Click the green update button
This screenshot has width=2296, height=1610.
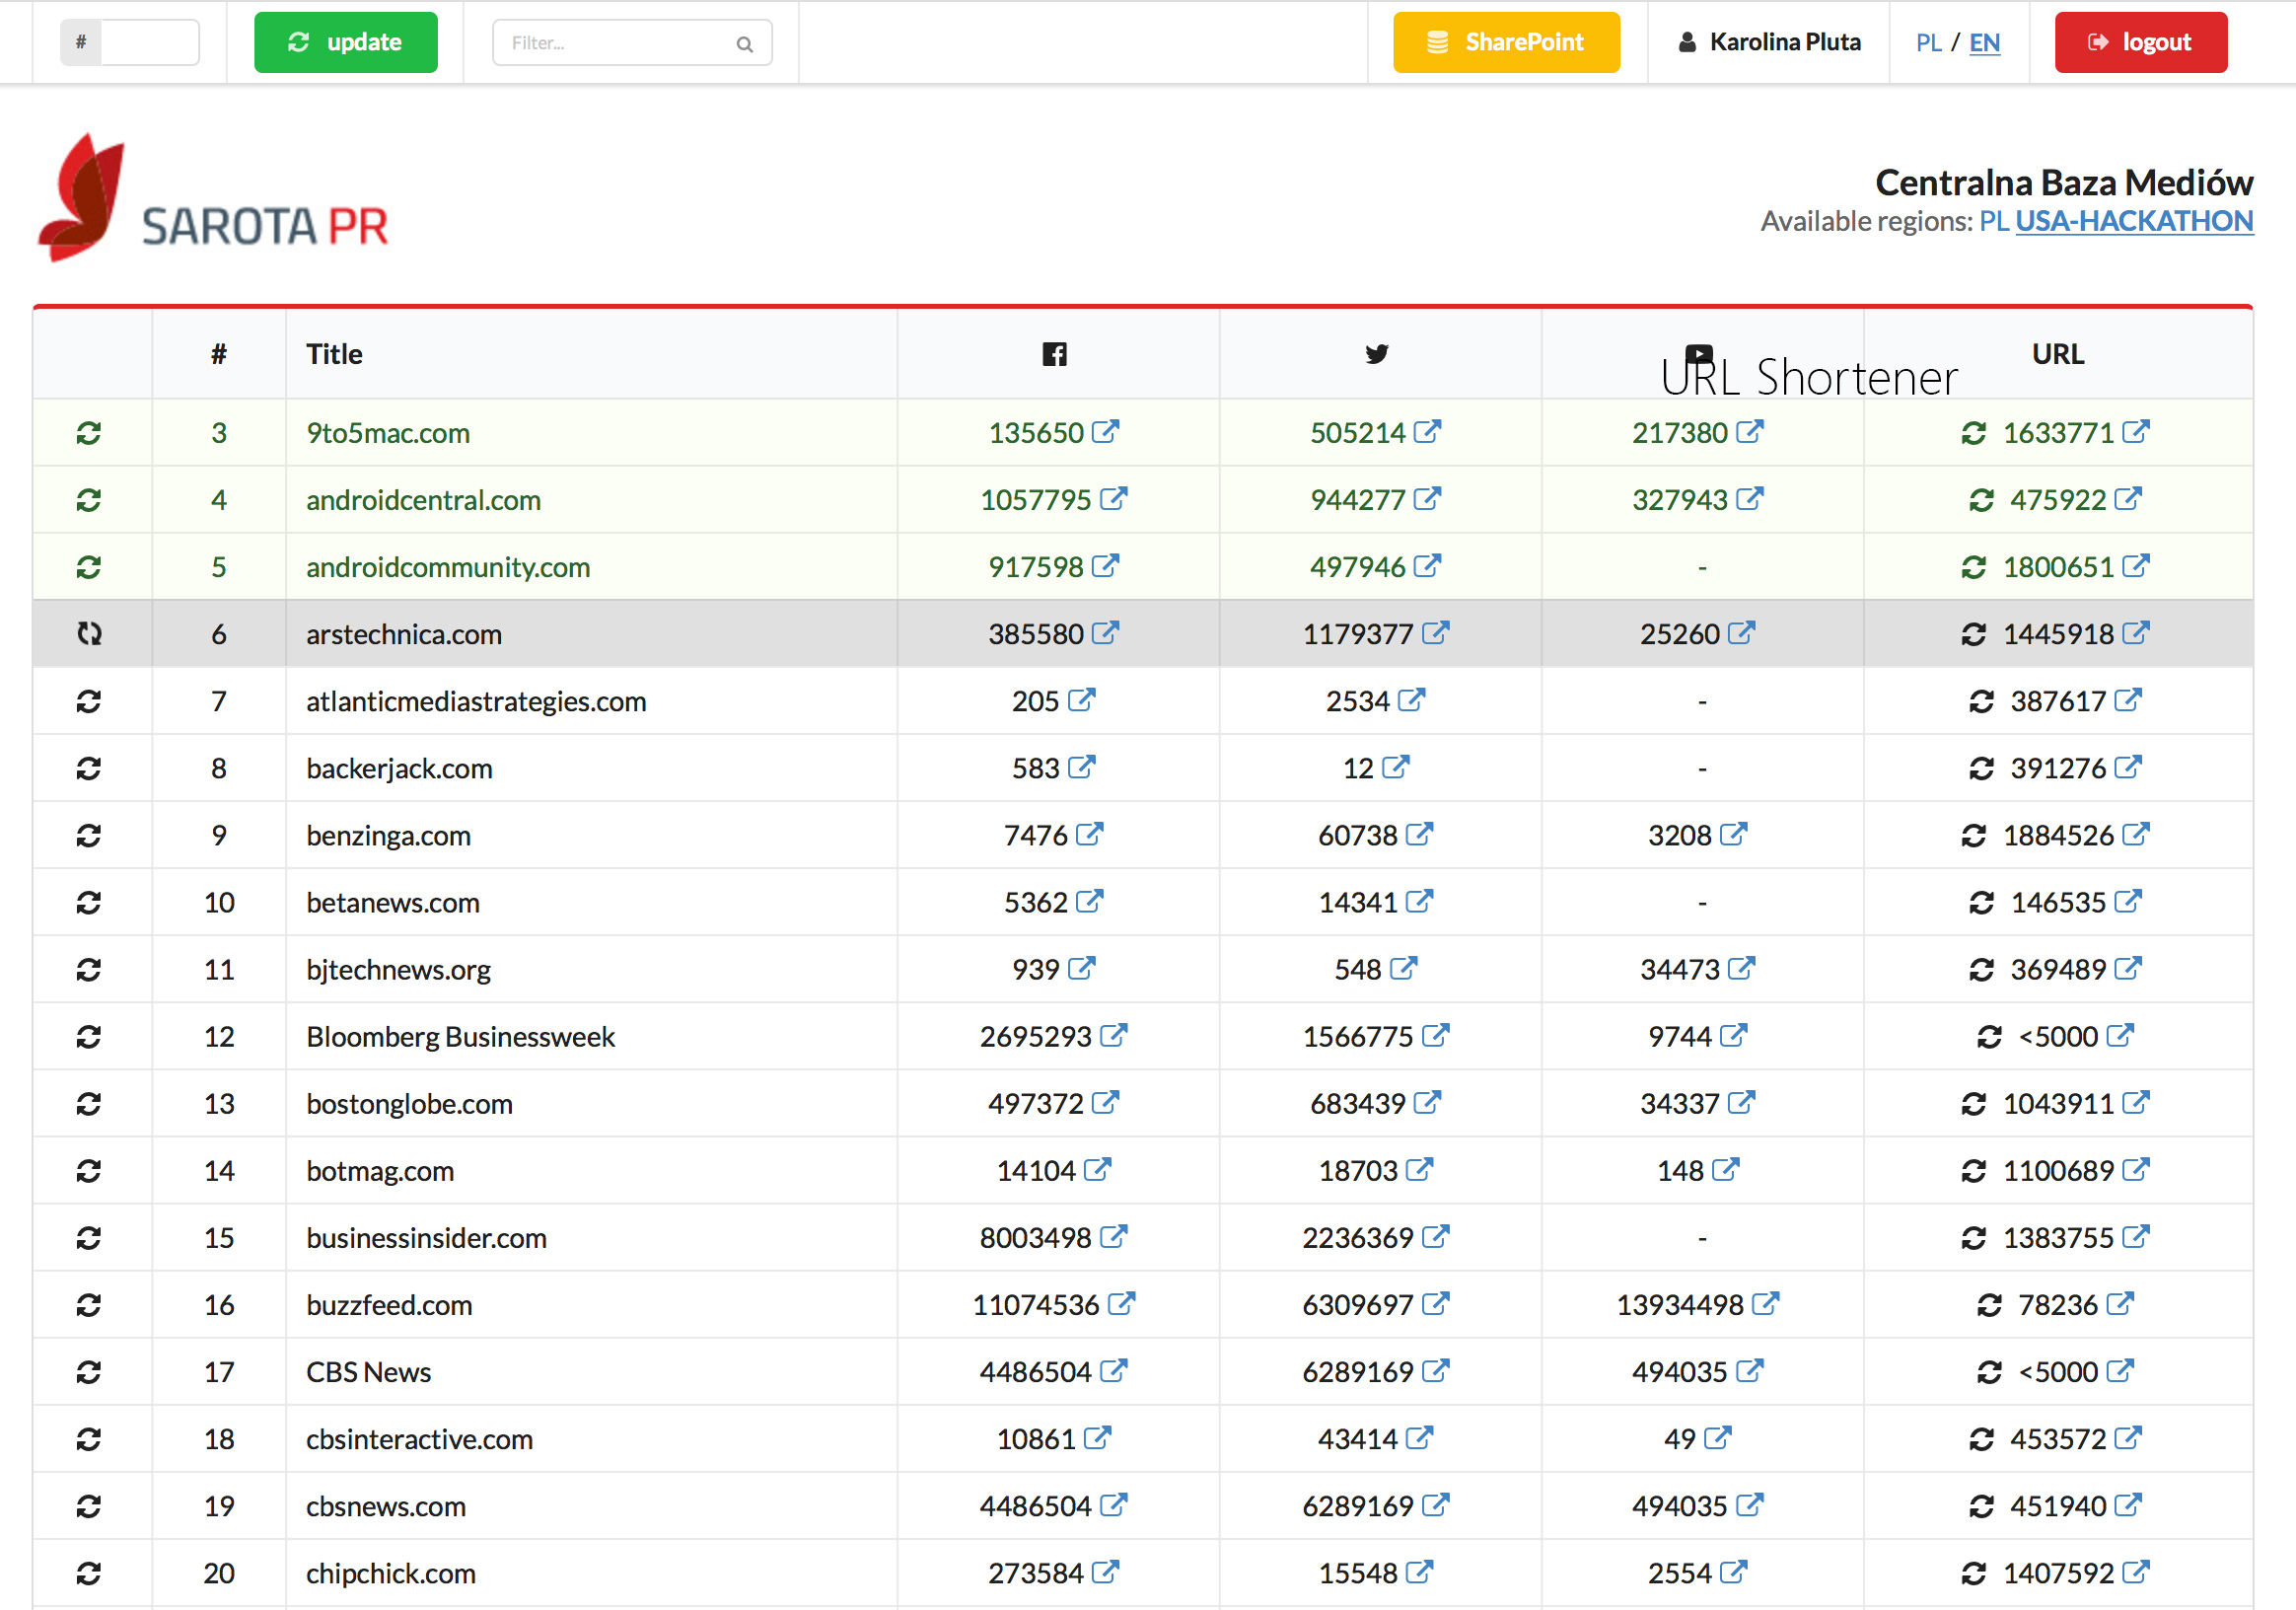point(345,42)
